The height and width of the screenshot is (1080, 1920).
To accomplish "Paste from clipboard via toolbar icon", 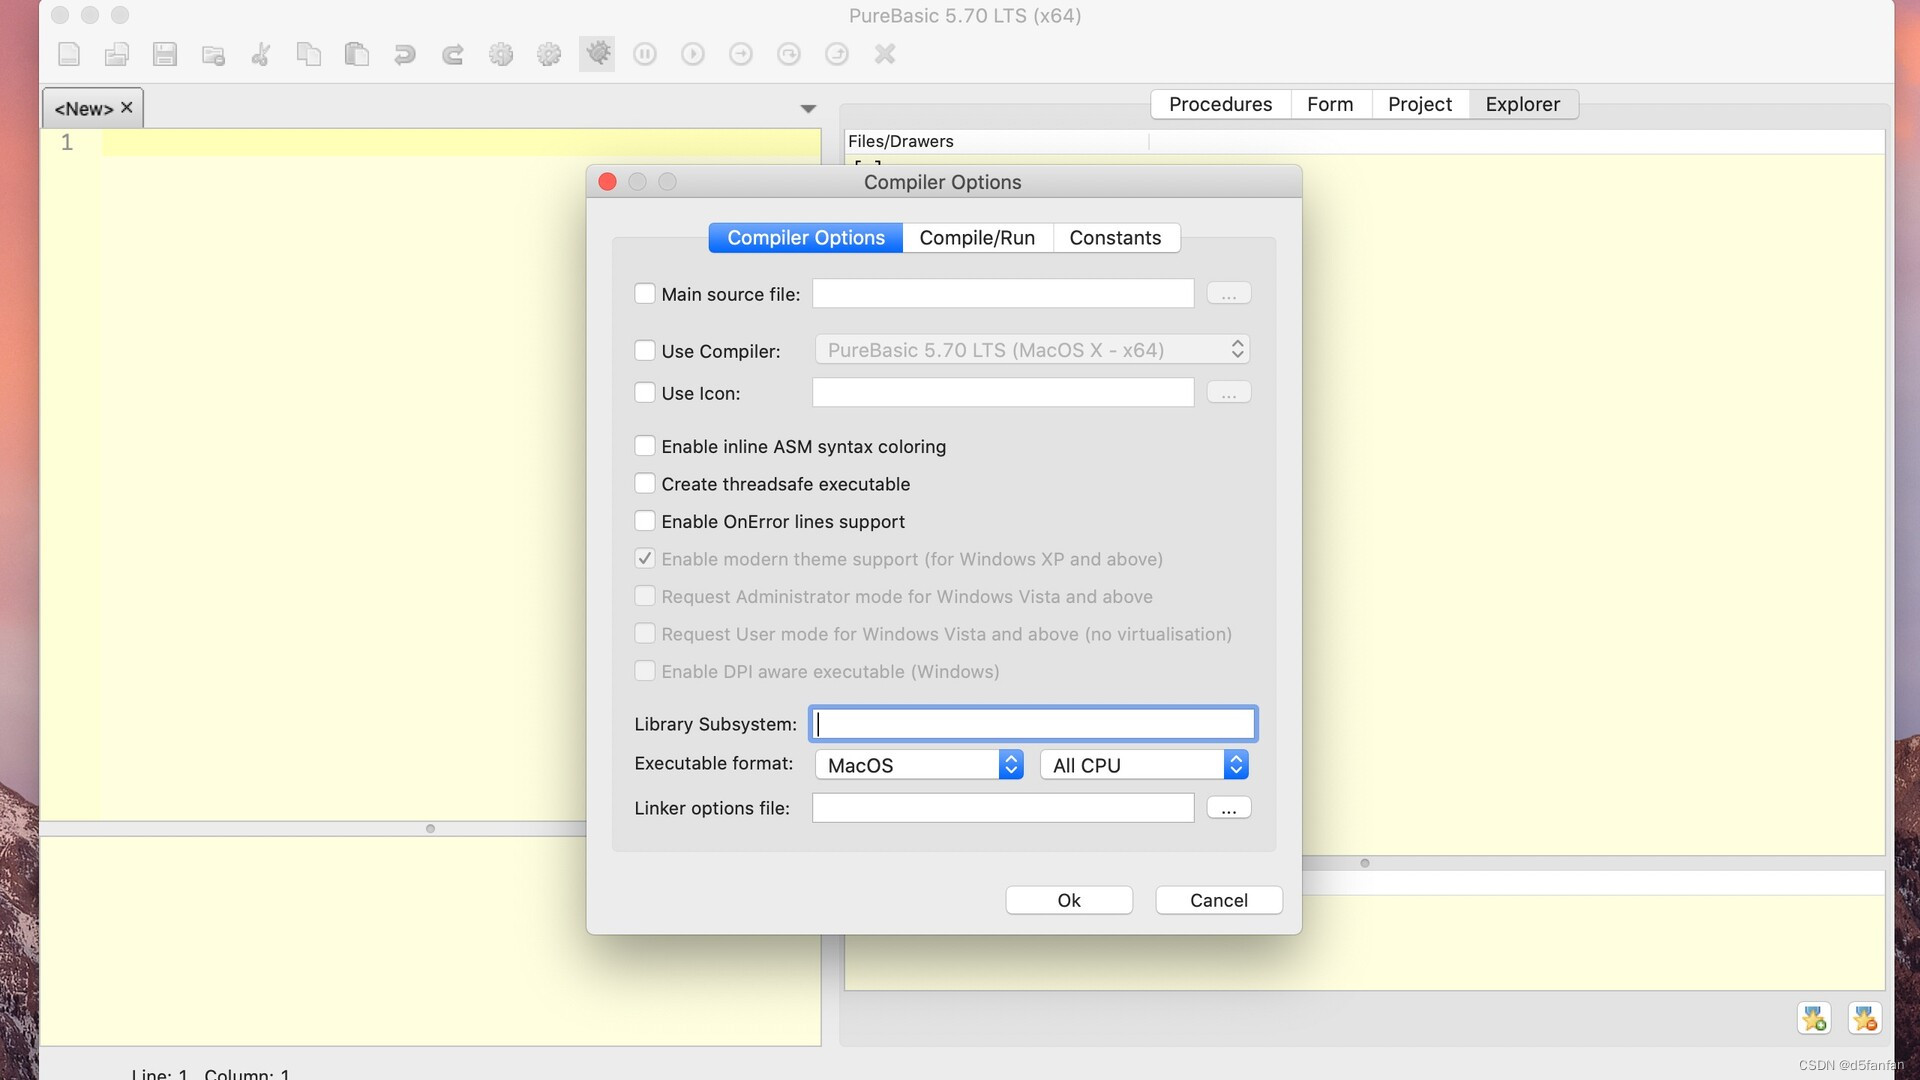I will pyautogui.click(x=357, y=54).
